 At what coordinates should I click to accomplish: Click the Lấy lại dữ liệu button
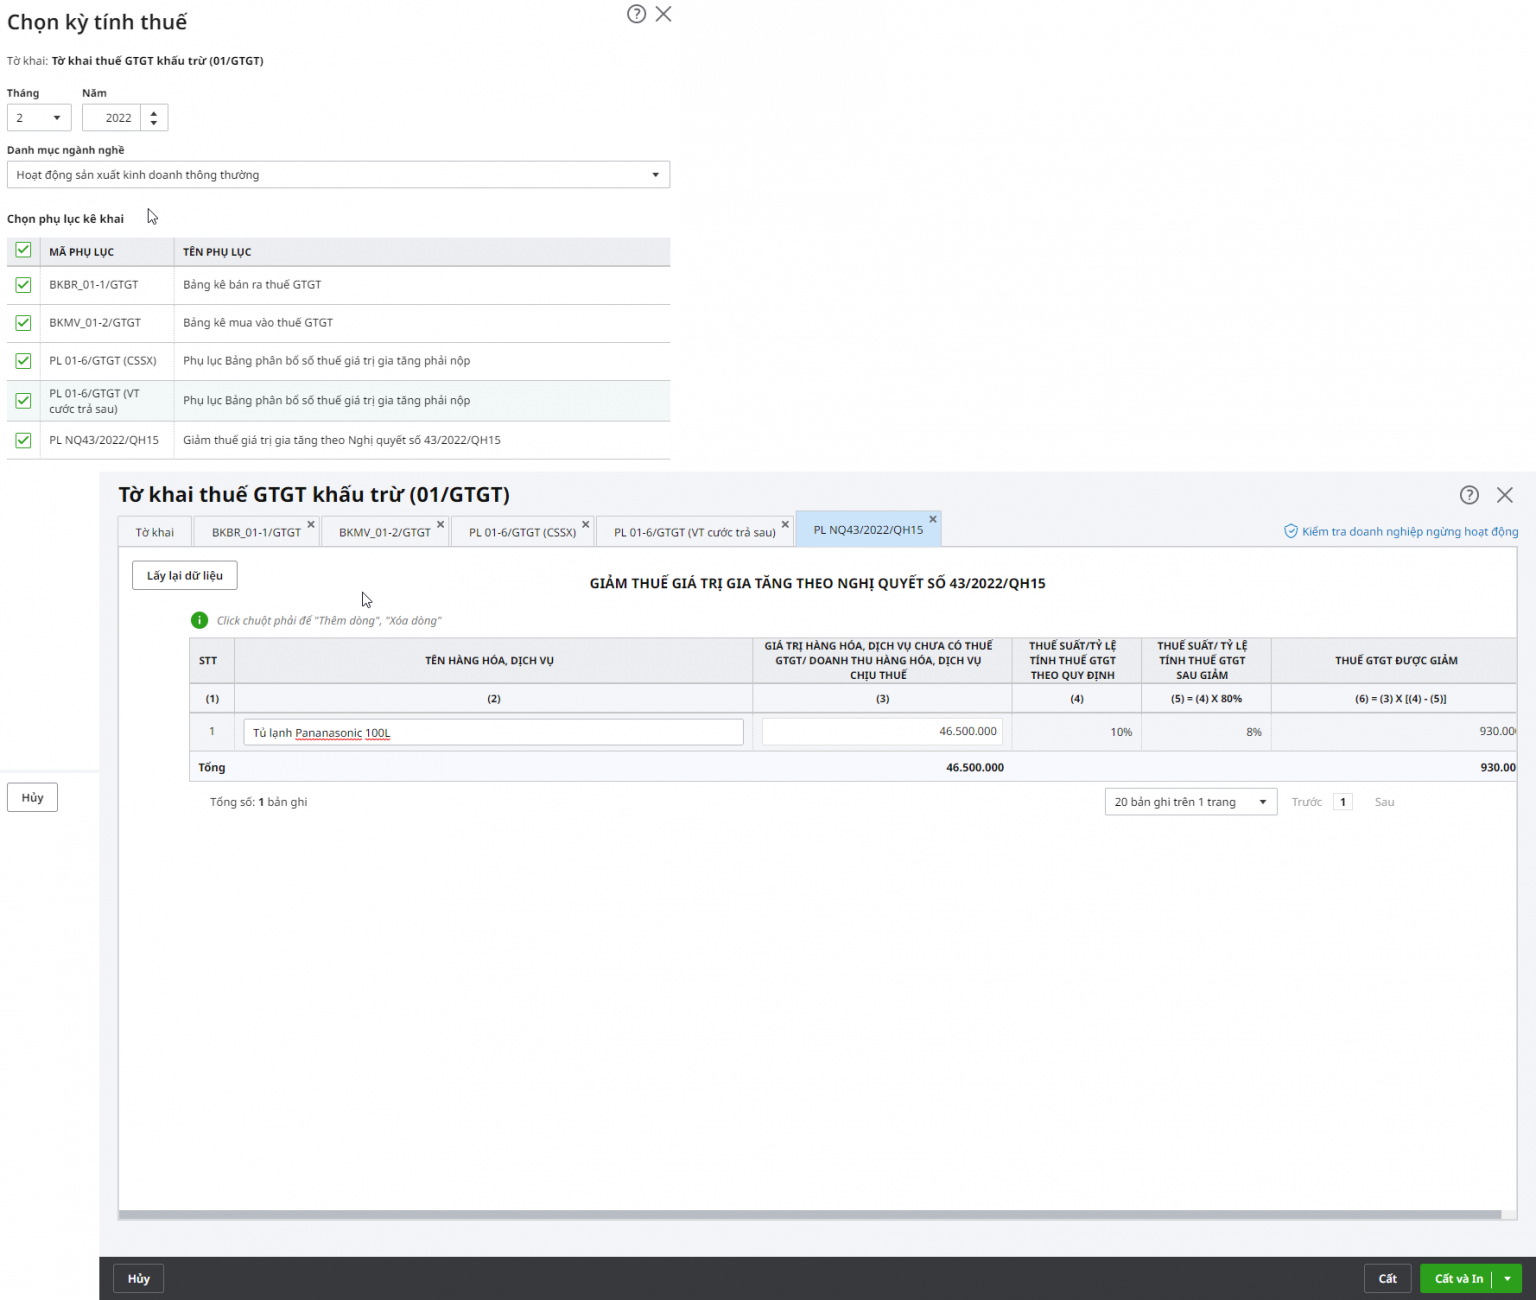click(x=185, y=576)
